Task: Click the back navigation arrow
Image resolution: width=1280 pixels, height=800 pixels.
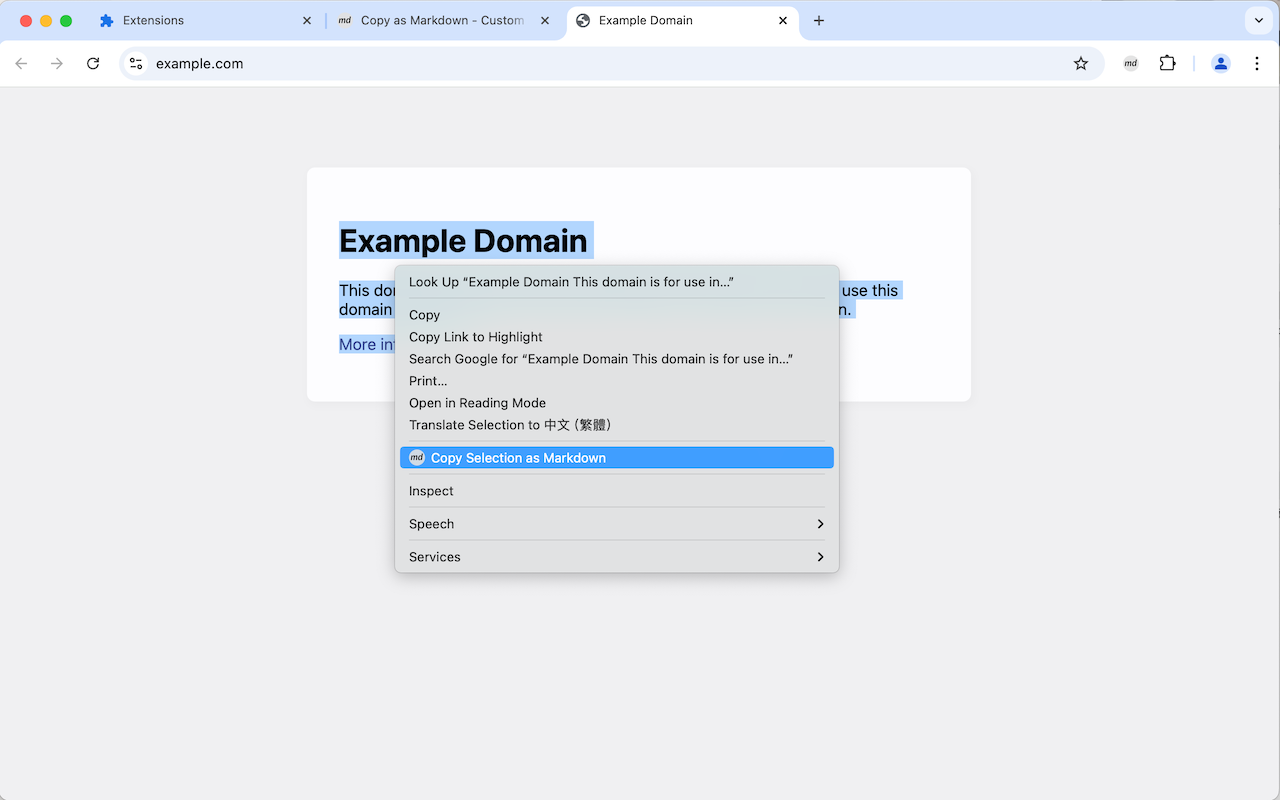Action: (x=21, y=63)
